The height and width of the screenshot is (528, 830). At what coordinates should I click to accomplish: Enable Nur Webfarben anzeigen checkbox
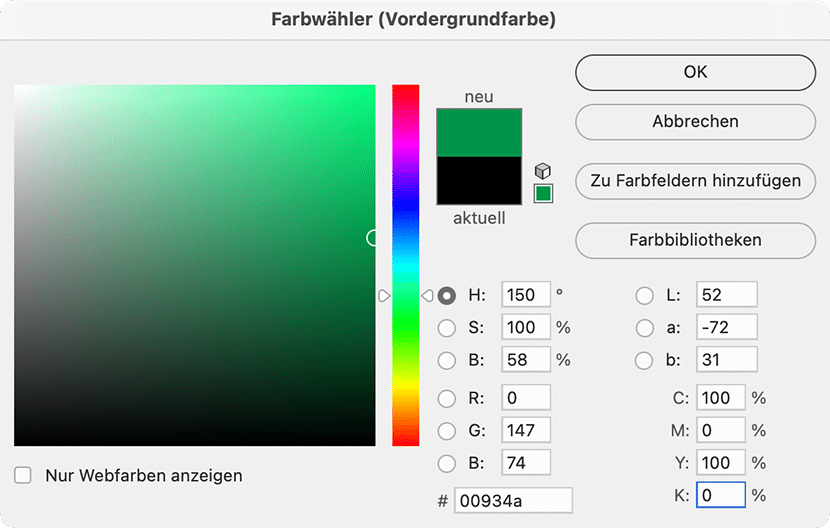(x=23, y=476)
